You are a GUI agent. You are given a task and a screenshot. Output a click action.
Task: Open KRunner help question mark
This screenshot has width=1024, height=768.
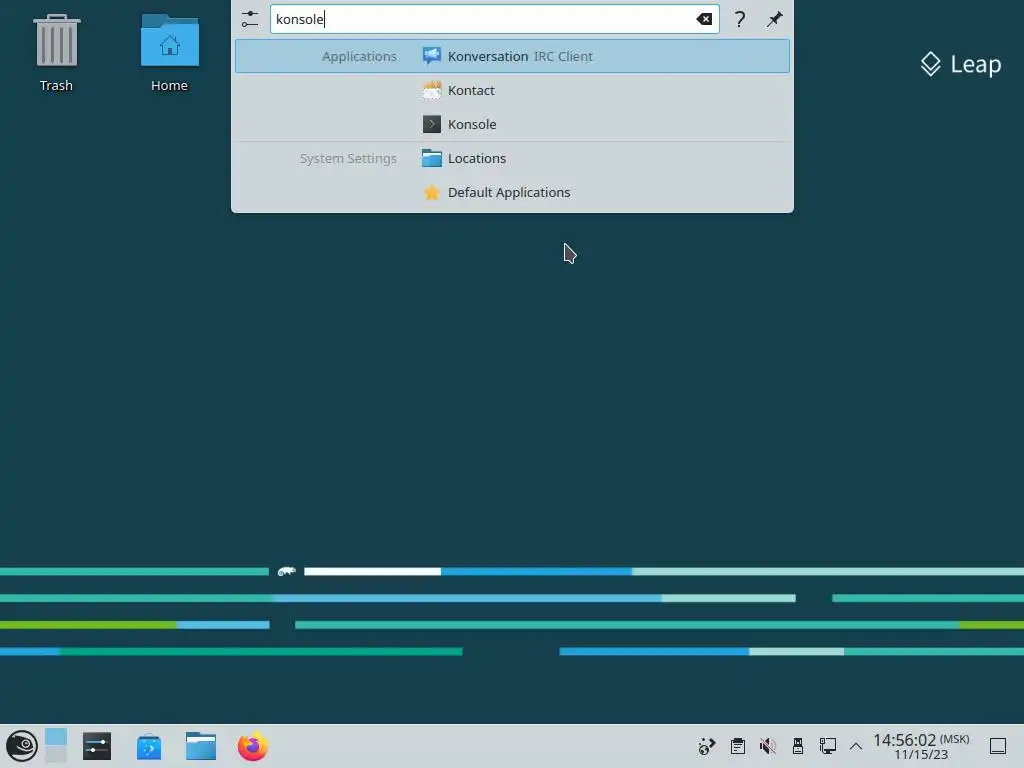coord(739,19)
